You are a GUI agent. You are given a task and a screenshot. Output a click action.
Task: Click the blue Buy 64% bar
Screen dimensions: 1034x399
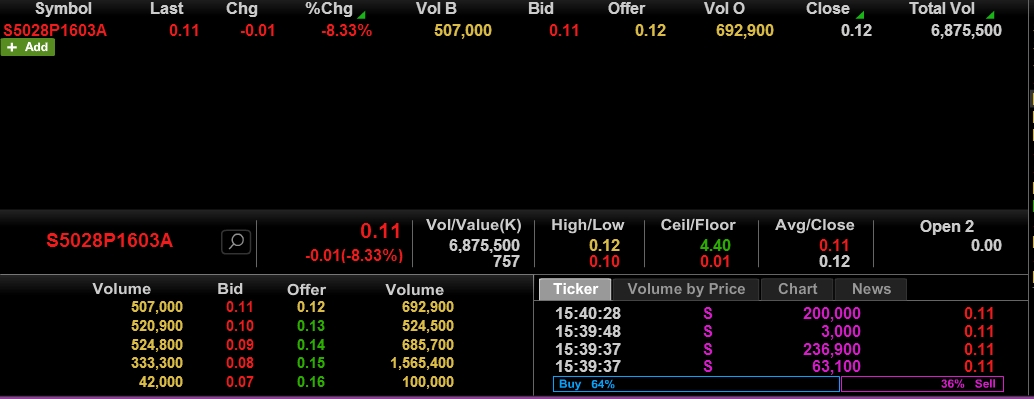pyautogui.click(x=696, y=384)
